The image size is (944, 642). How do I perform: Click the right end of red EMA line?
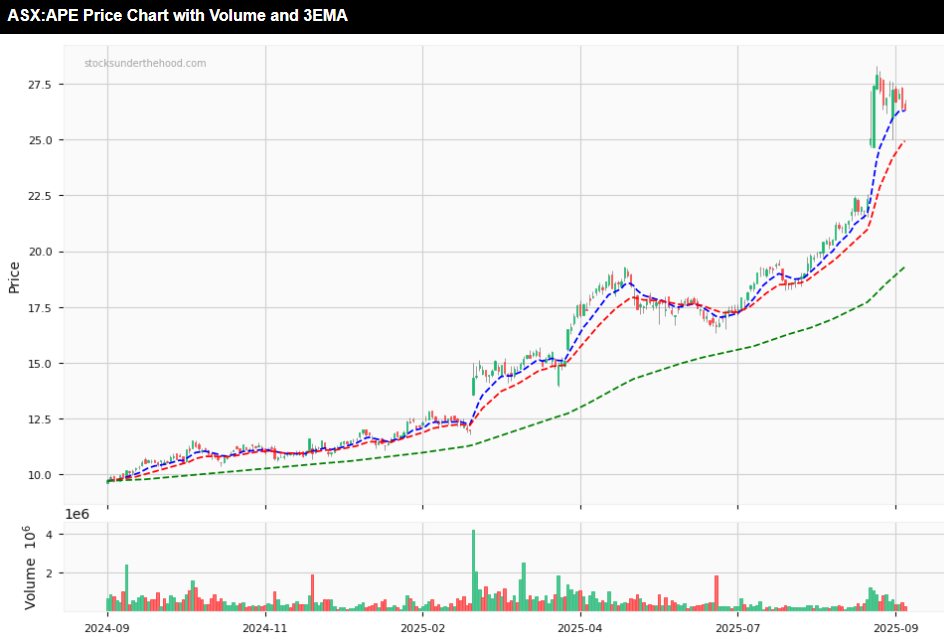click(904, 141)
